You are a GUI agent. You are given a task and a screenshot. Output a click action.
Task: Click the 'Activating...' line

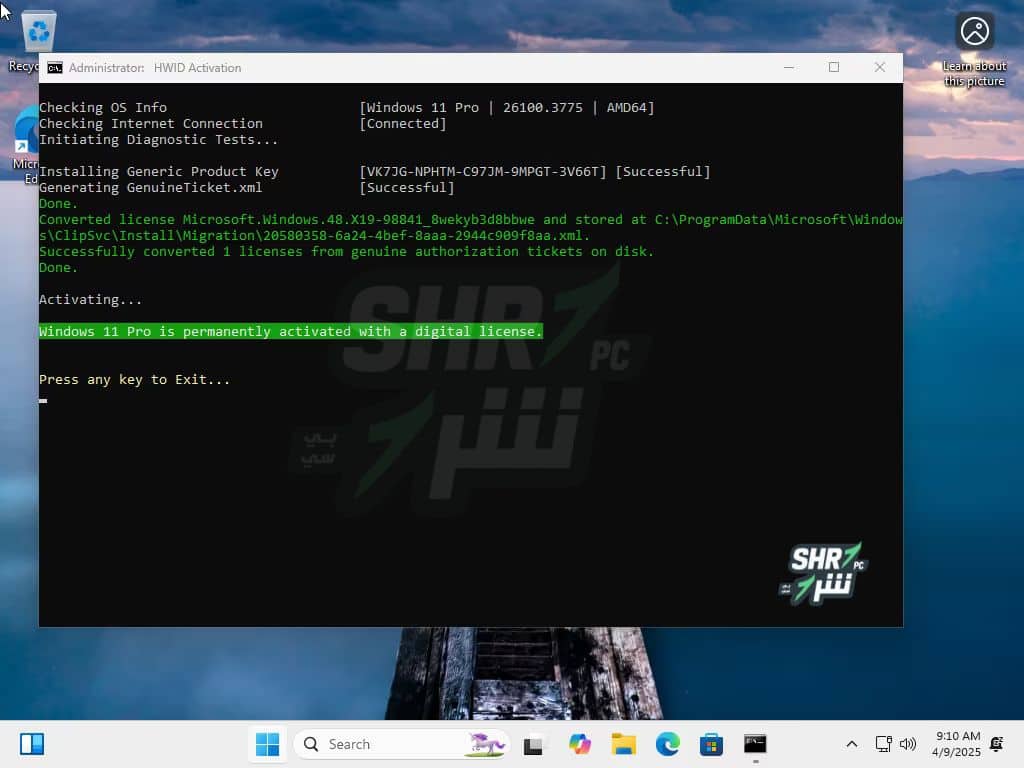pyautogui.click(x=90, y=300)
